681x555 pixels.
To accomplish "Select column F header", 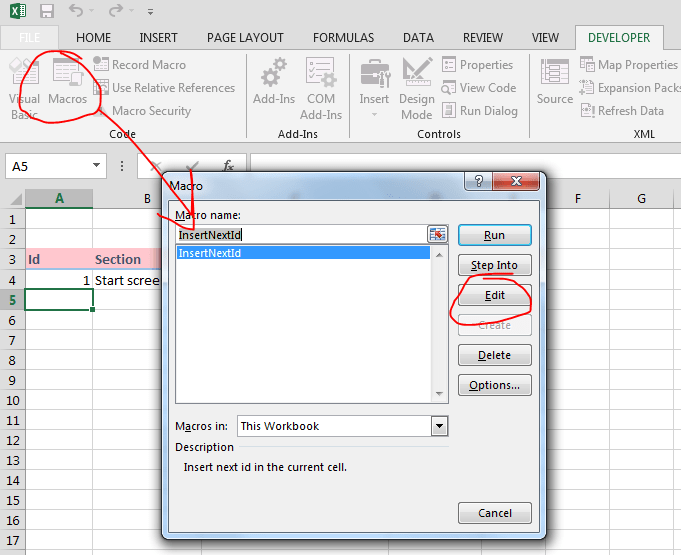I will coord(577,198).
